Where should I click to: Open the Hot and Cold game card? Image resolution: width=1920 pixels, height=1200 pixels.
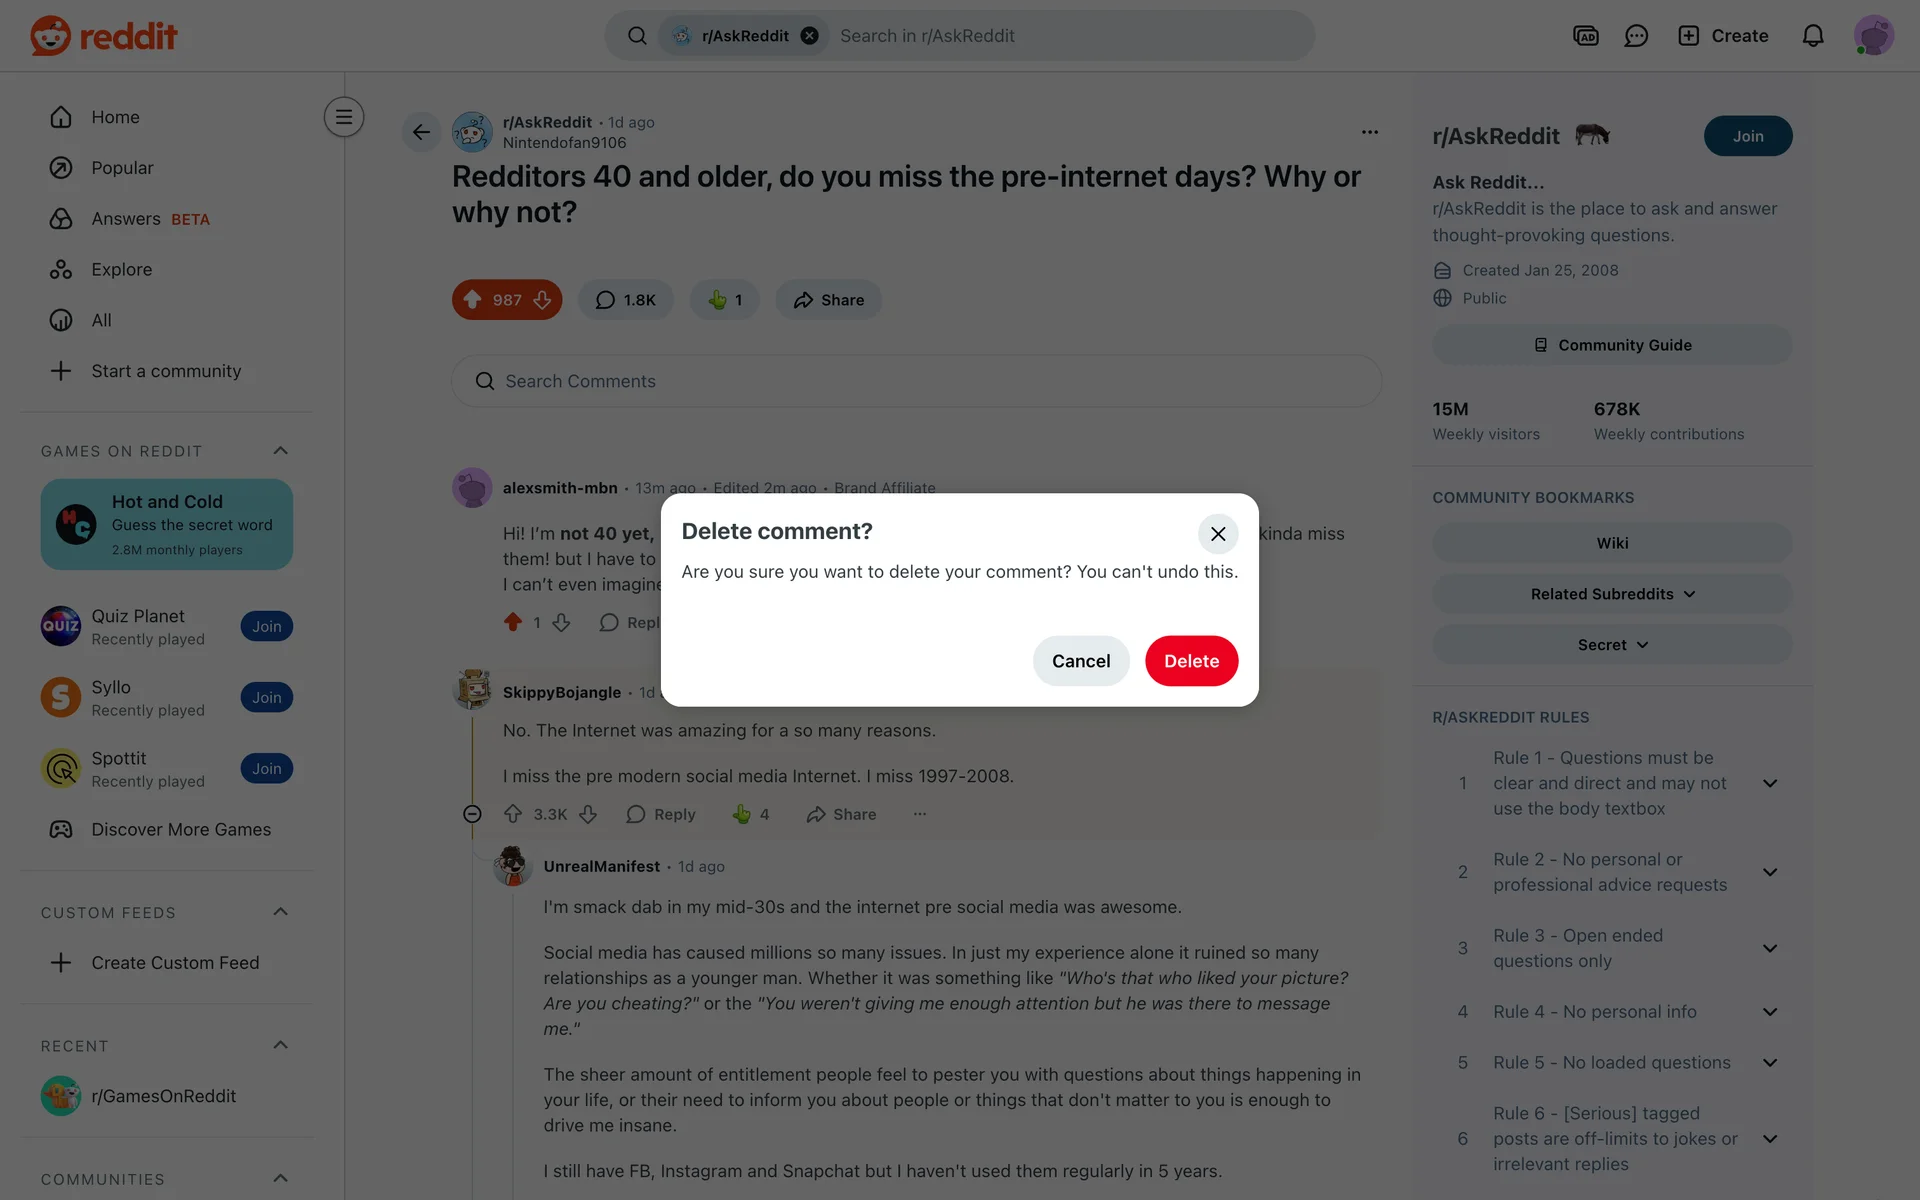pyautogui.click(x=167, y=524)
